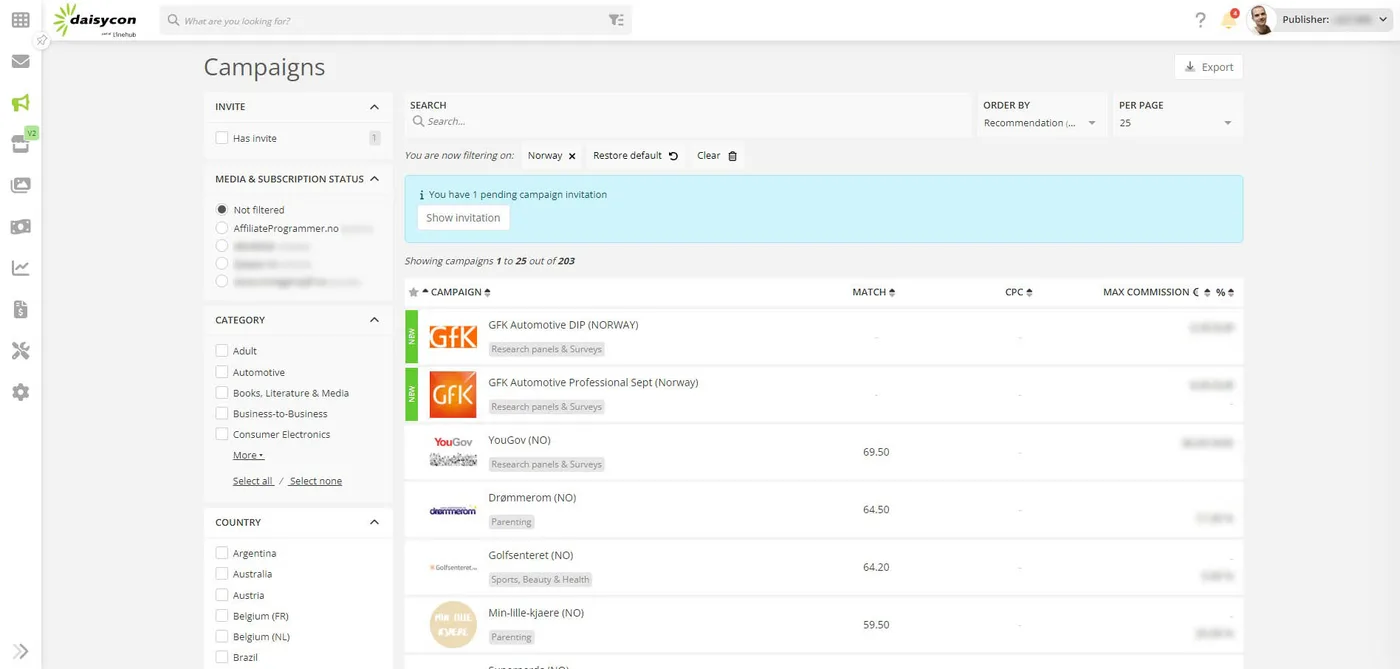Screen dimensions: 1400x669
Task: Open the money bill icon in sidebar
Action: [x=20, y=227]
